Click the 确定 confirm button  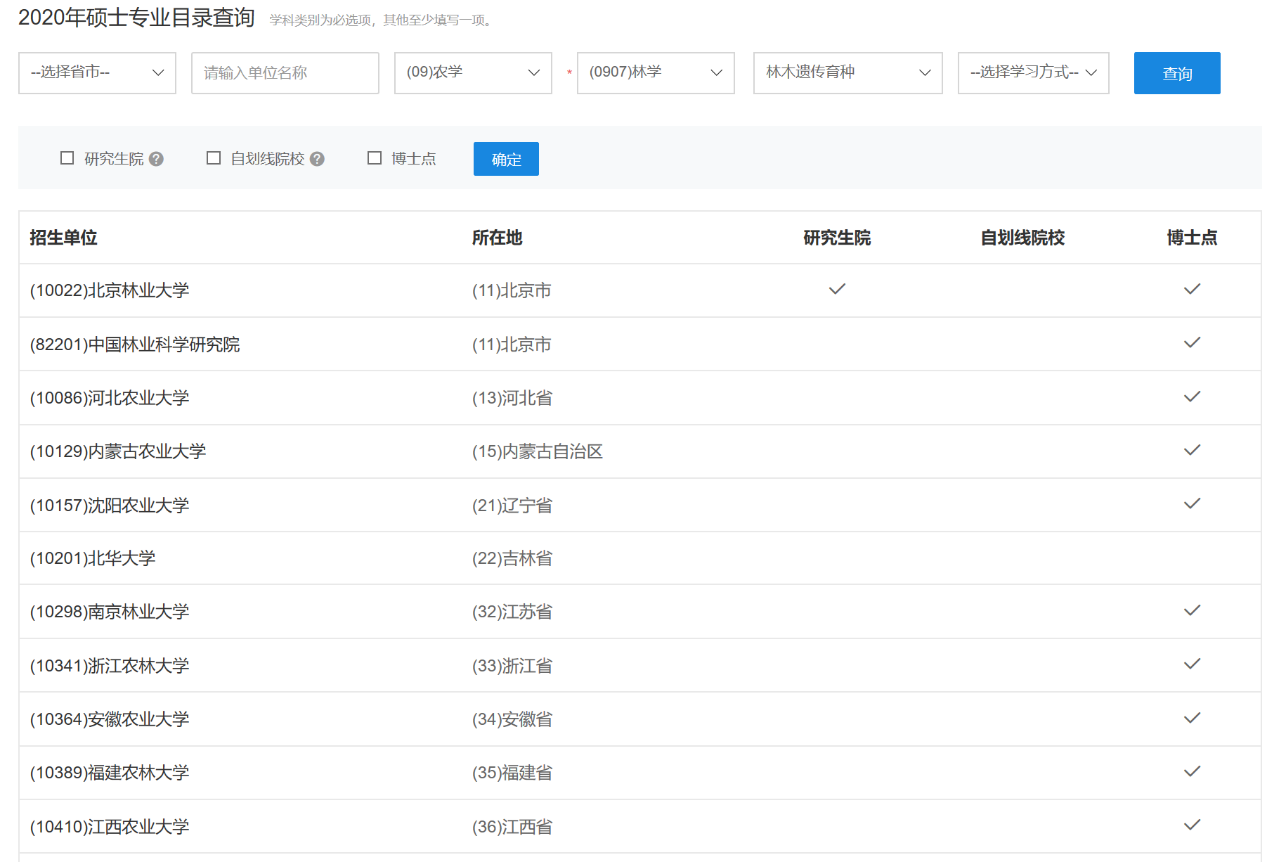(506, 159)
